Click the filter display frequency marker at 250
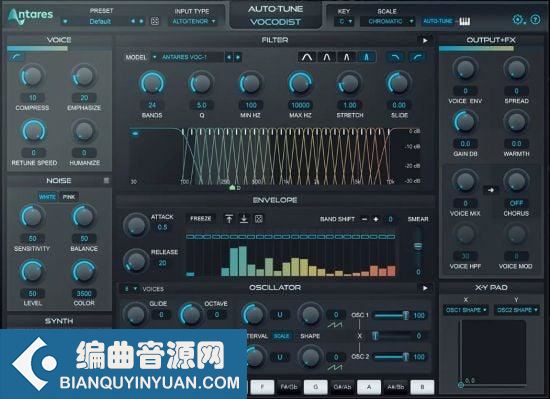Viewport: 550px width, 399px height. [232, 188]
